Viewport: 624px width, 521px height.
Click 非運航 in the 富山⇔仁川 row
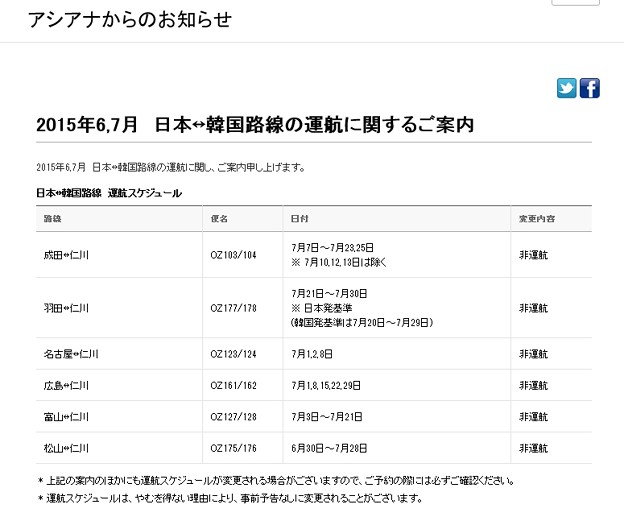click(x=533, y=417)
